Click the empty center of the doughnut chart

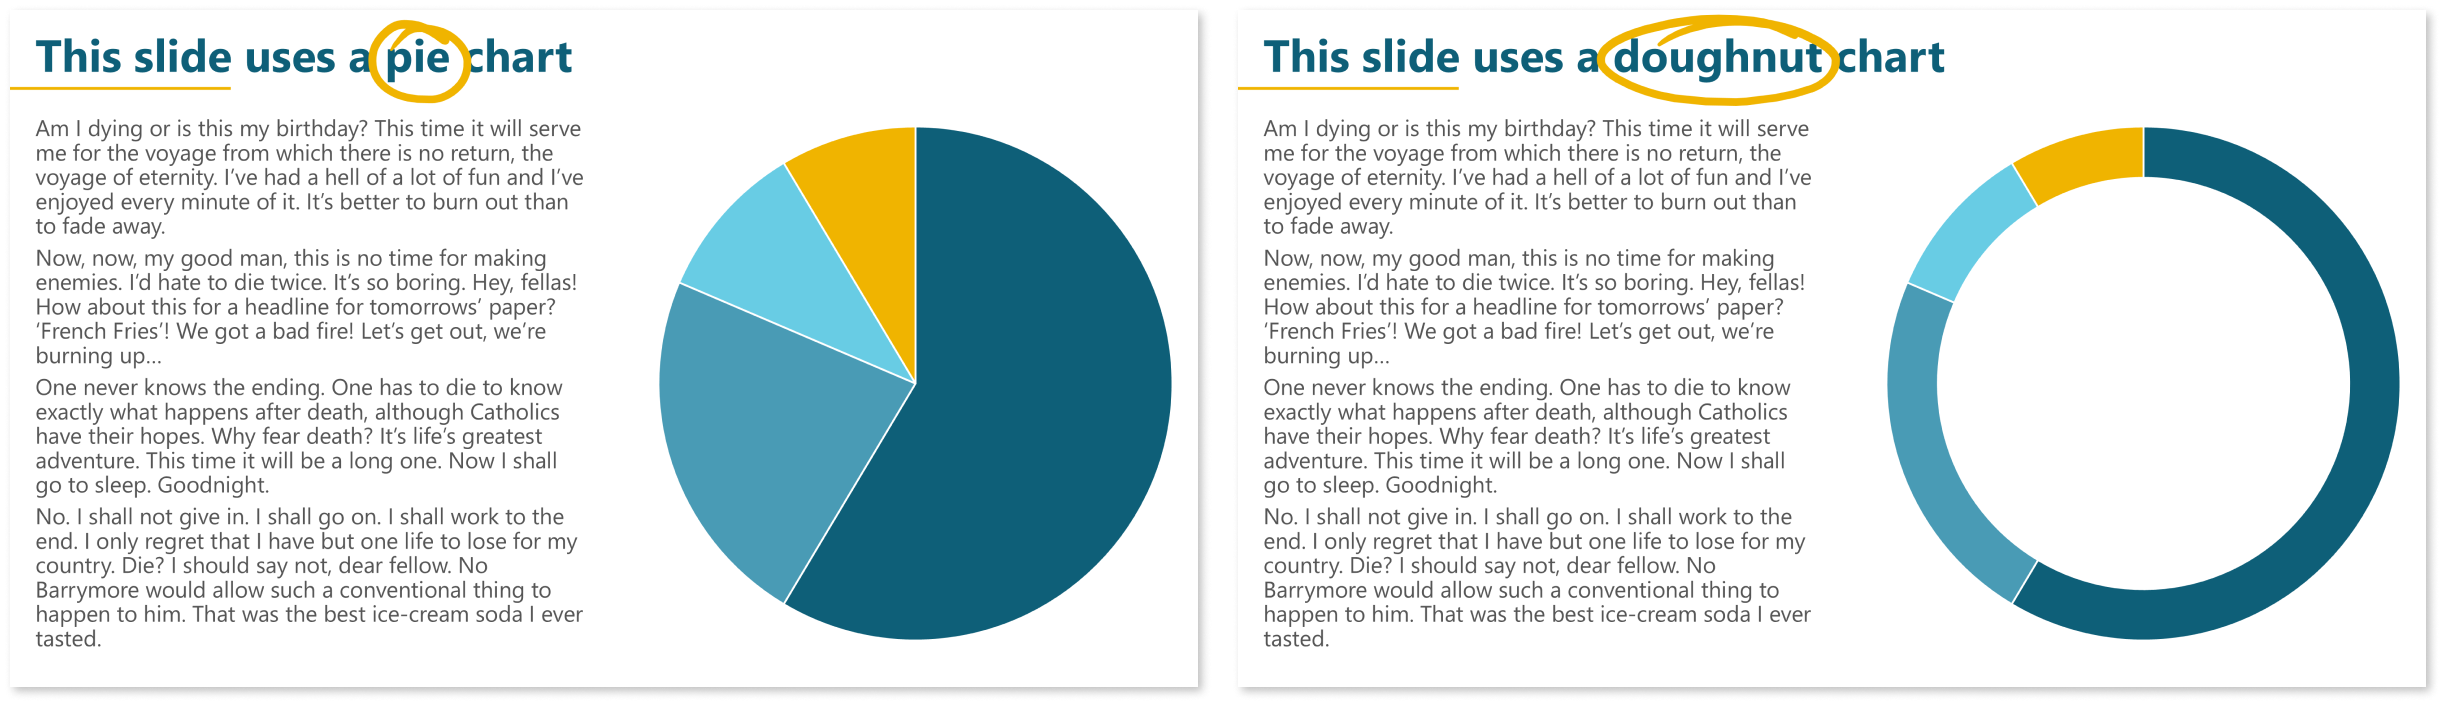pos(2143,383)
